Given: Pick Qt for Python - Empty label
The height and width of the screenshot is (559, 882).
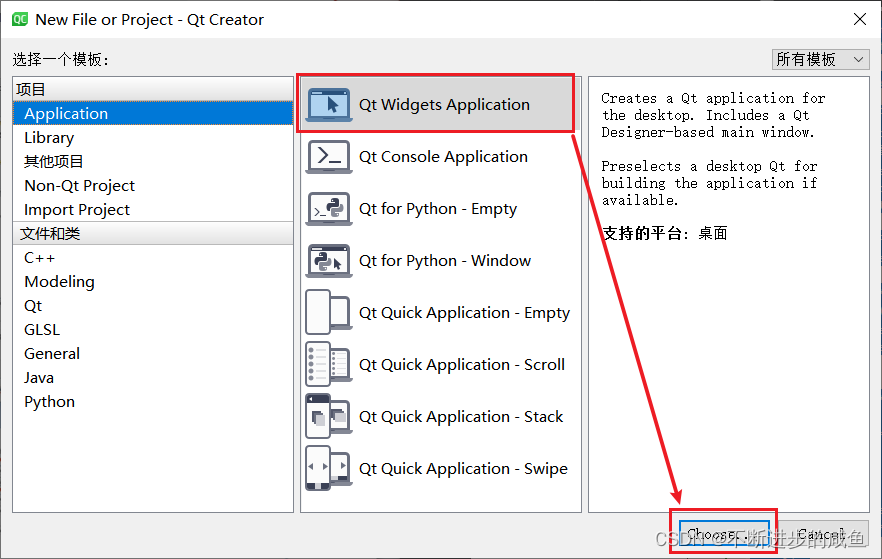Looking at the screenshot, I should click(x=438, y=209).
